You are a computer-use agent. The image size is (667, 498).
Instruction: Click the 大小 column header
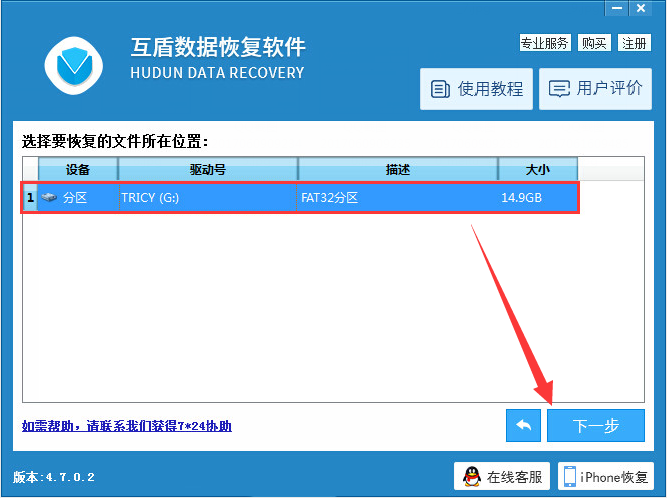(x=538, y=169)
